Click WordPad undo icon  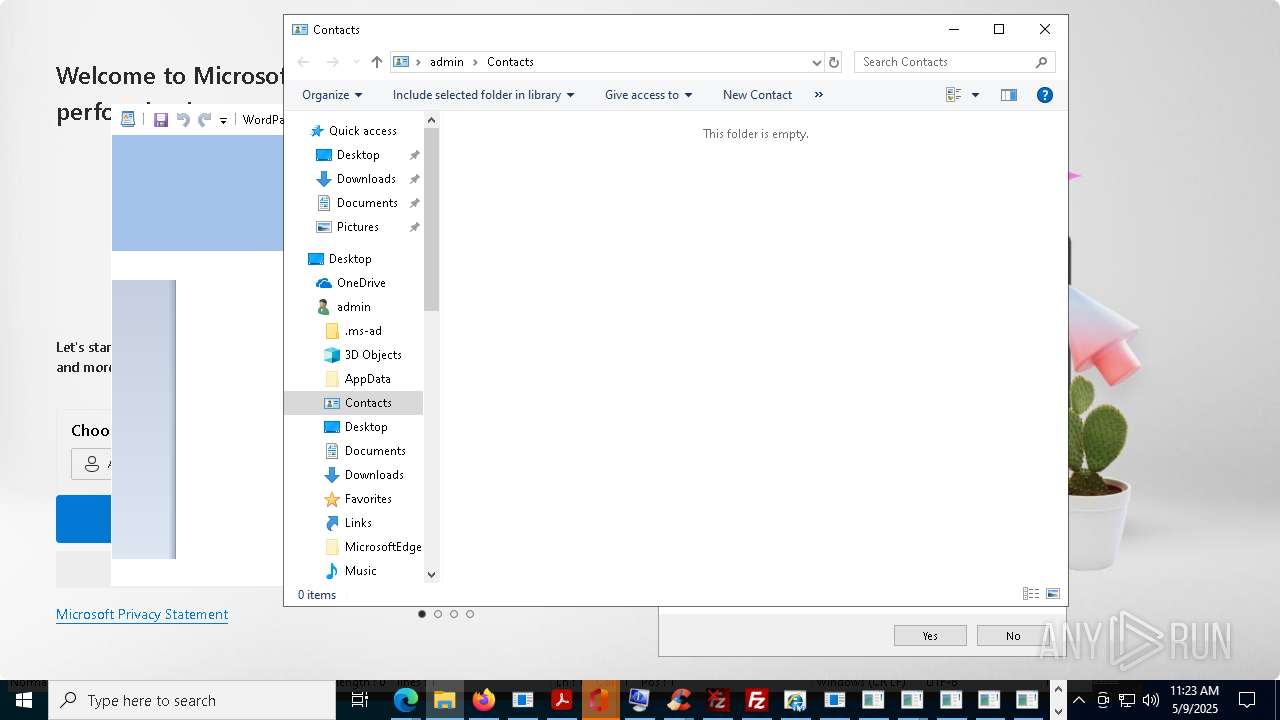[x=183, y=119]
